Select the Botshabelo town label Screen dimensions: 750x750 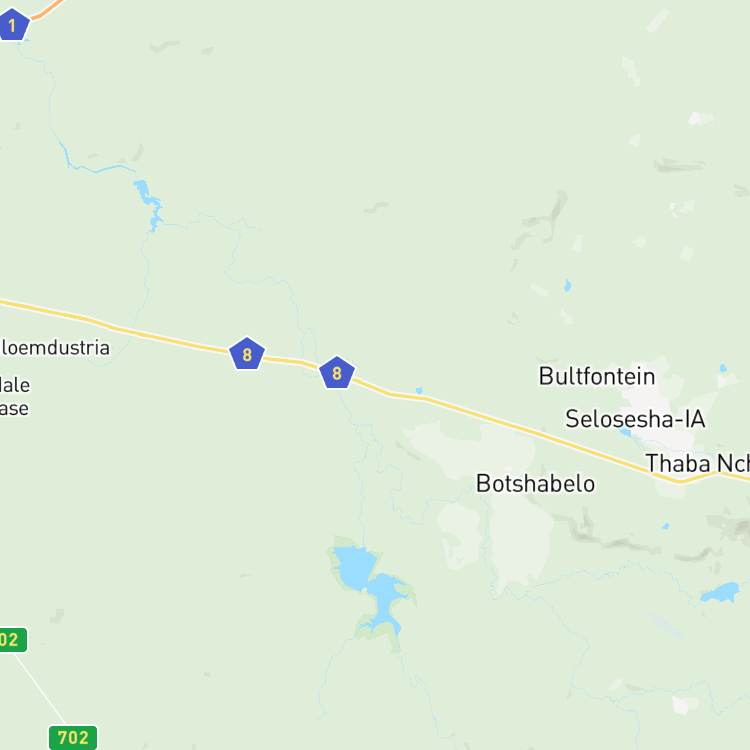[535, 484]
